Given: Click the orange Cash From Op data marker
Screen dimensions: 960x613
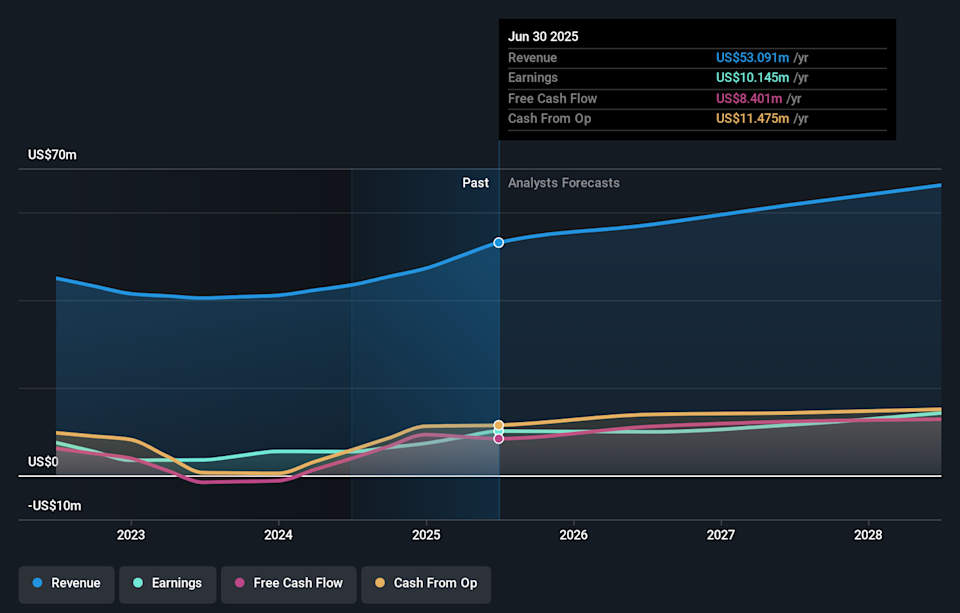Looking at the screenshot, I should click(499, 425).
